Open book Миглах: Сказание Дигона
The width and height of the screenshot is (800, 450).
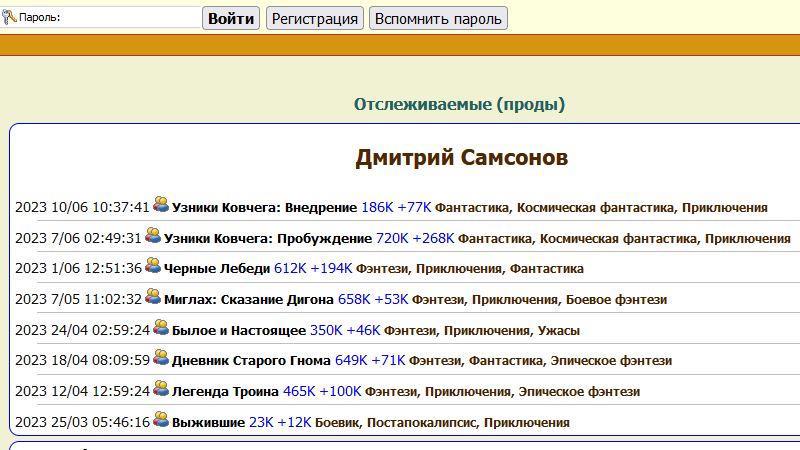pos(248,299)
